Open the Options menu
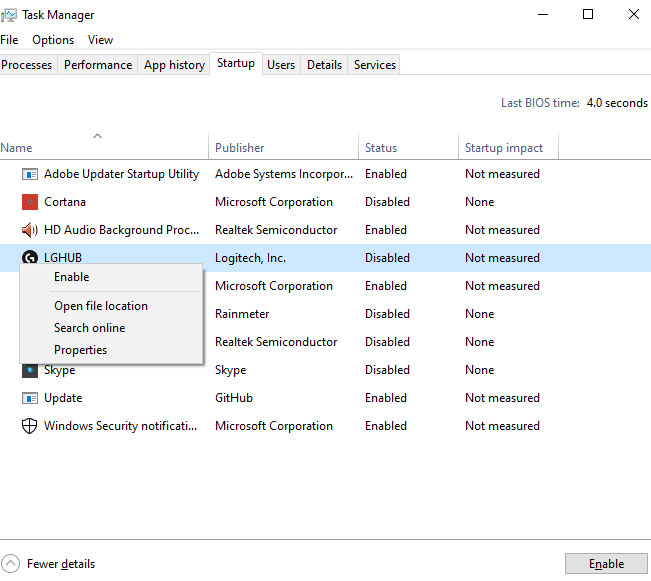 pyautogui.click(x=53, y=40)
